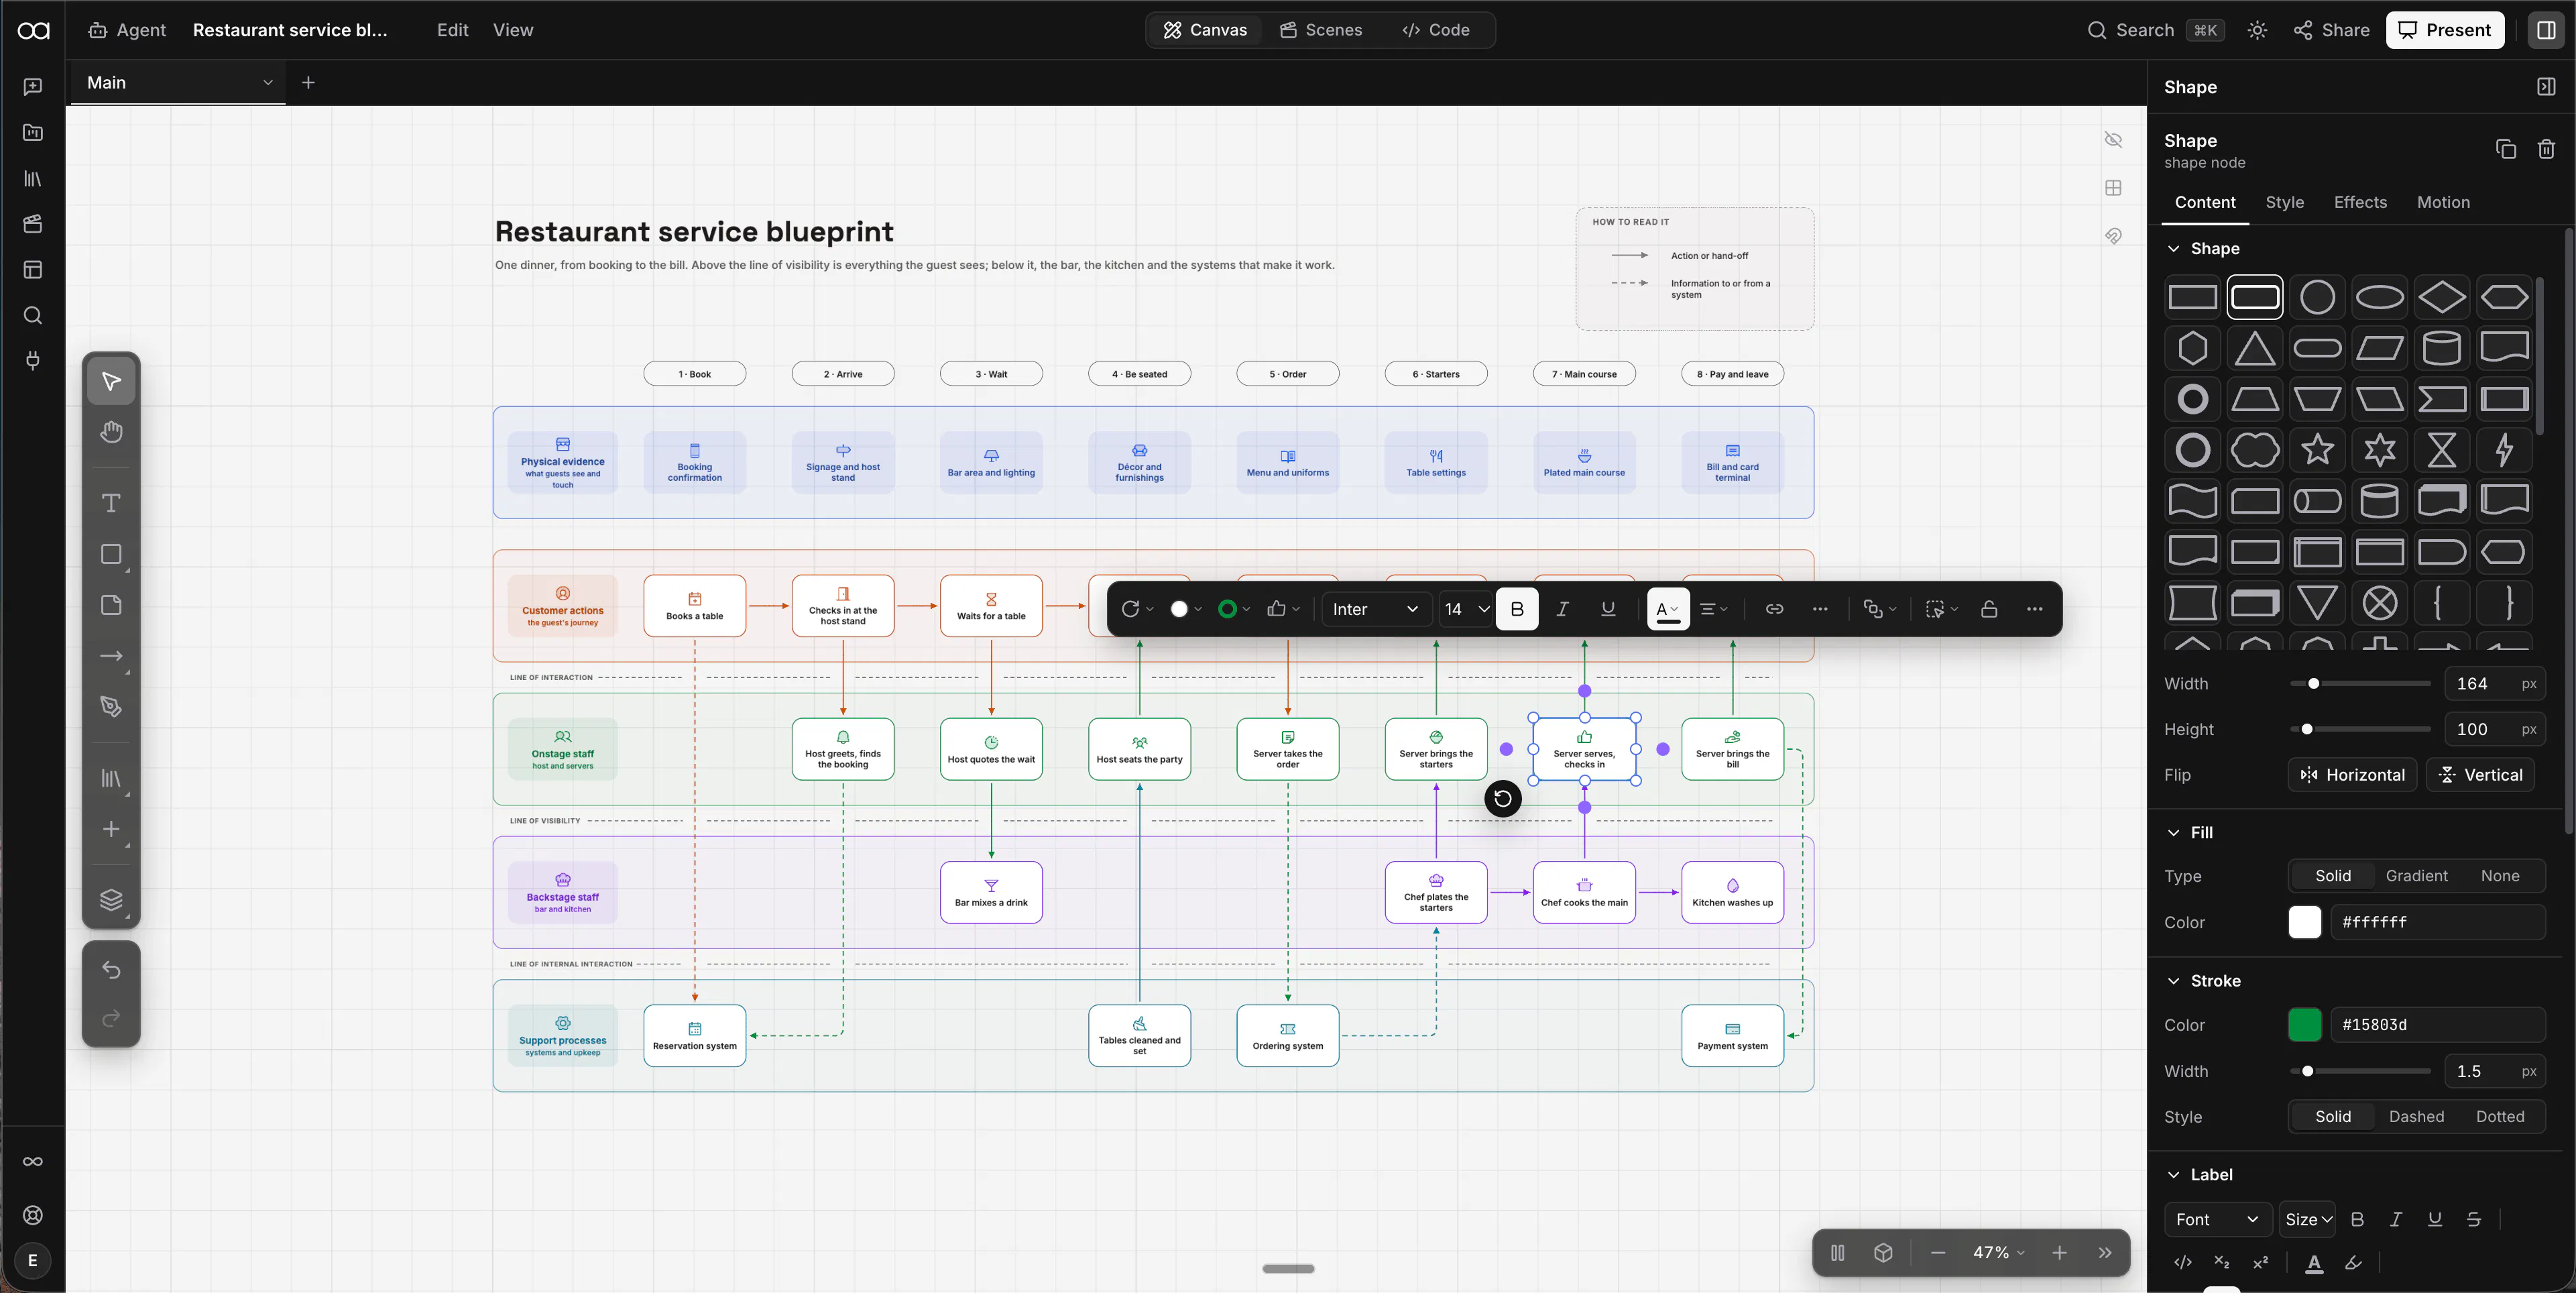
Task: Set stroke style to Dashed
Action: tap(2416, 1116)
